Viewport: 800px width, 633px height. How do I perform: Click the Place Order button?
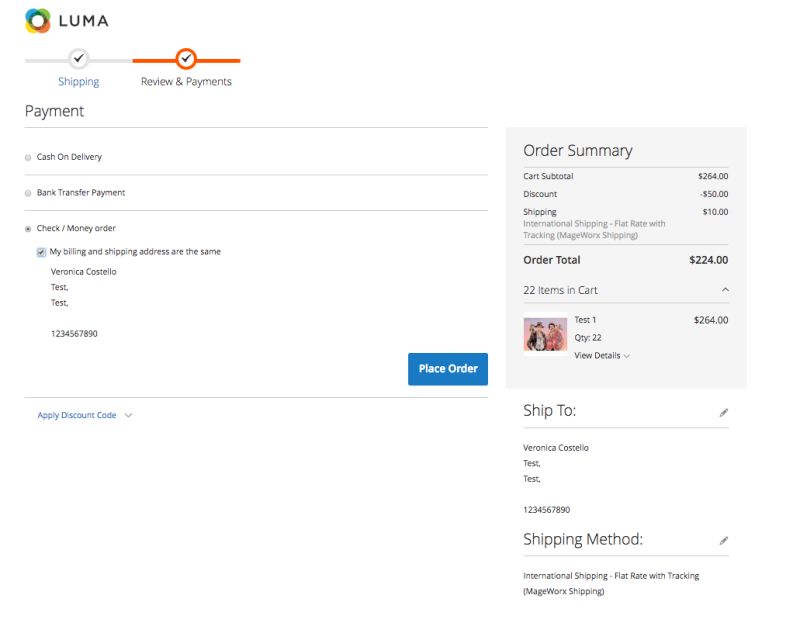click(x=447, y=368)
